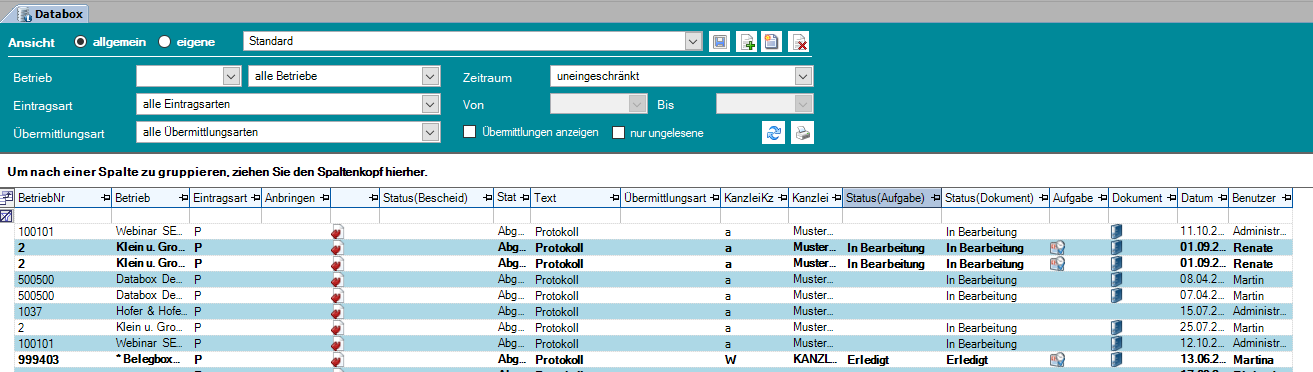The width and height of the screenshot is (1313, 372).
Task: Click the 15.07.2... Datum cell
Action: point(1203,311)
